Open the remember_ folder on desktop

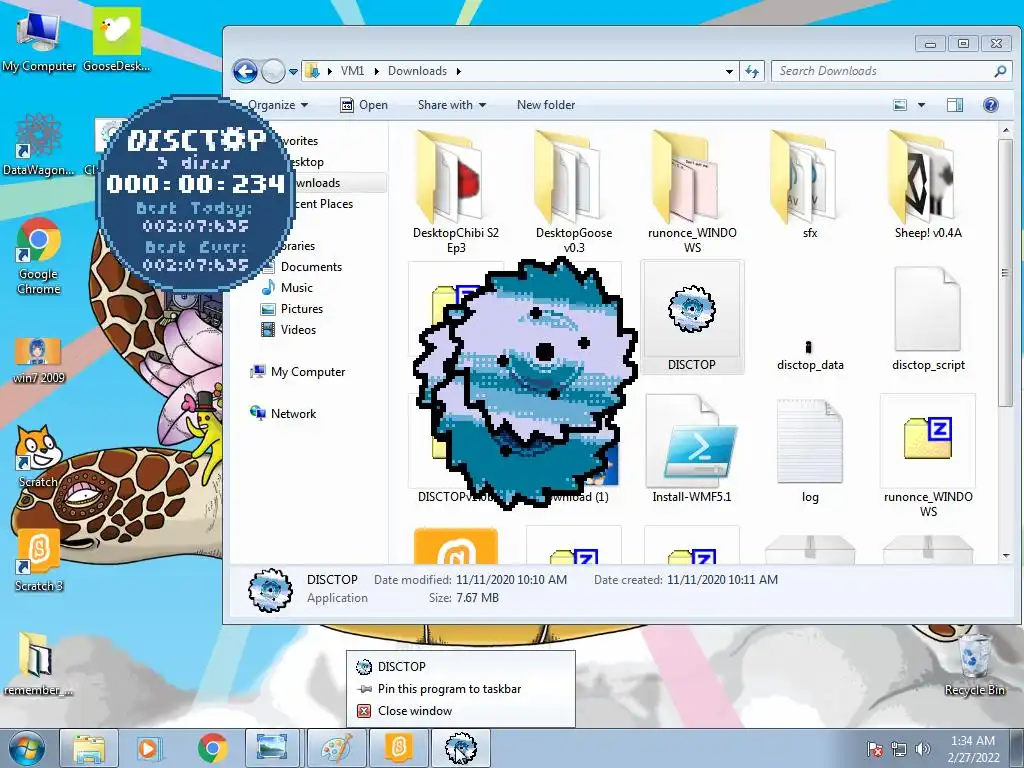[37, 664]
